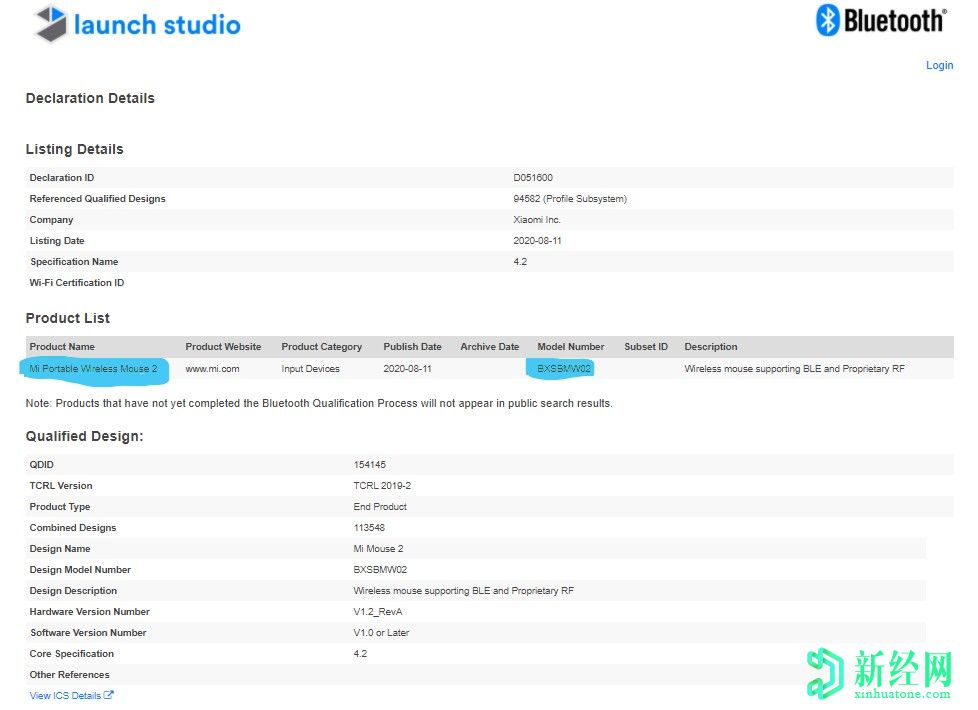Viewport: 978px width, 710px height.
Task: Click the Bluetooth rune logo icon
Action: tap(828, 20)
